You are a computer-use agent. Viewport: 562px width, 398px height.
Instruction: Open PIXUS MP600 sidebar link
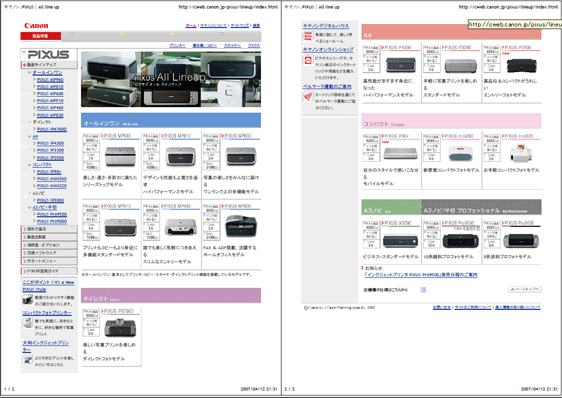[50, 94]
